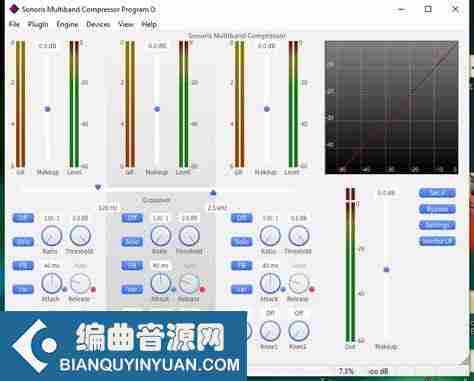Click red dot next to low band Release
The width and height of the screenshot is (474, 381).
point(93,289)
